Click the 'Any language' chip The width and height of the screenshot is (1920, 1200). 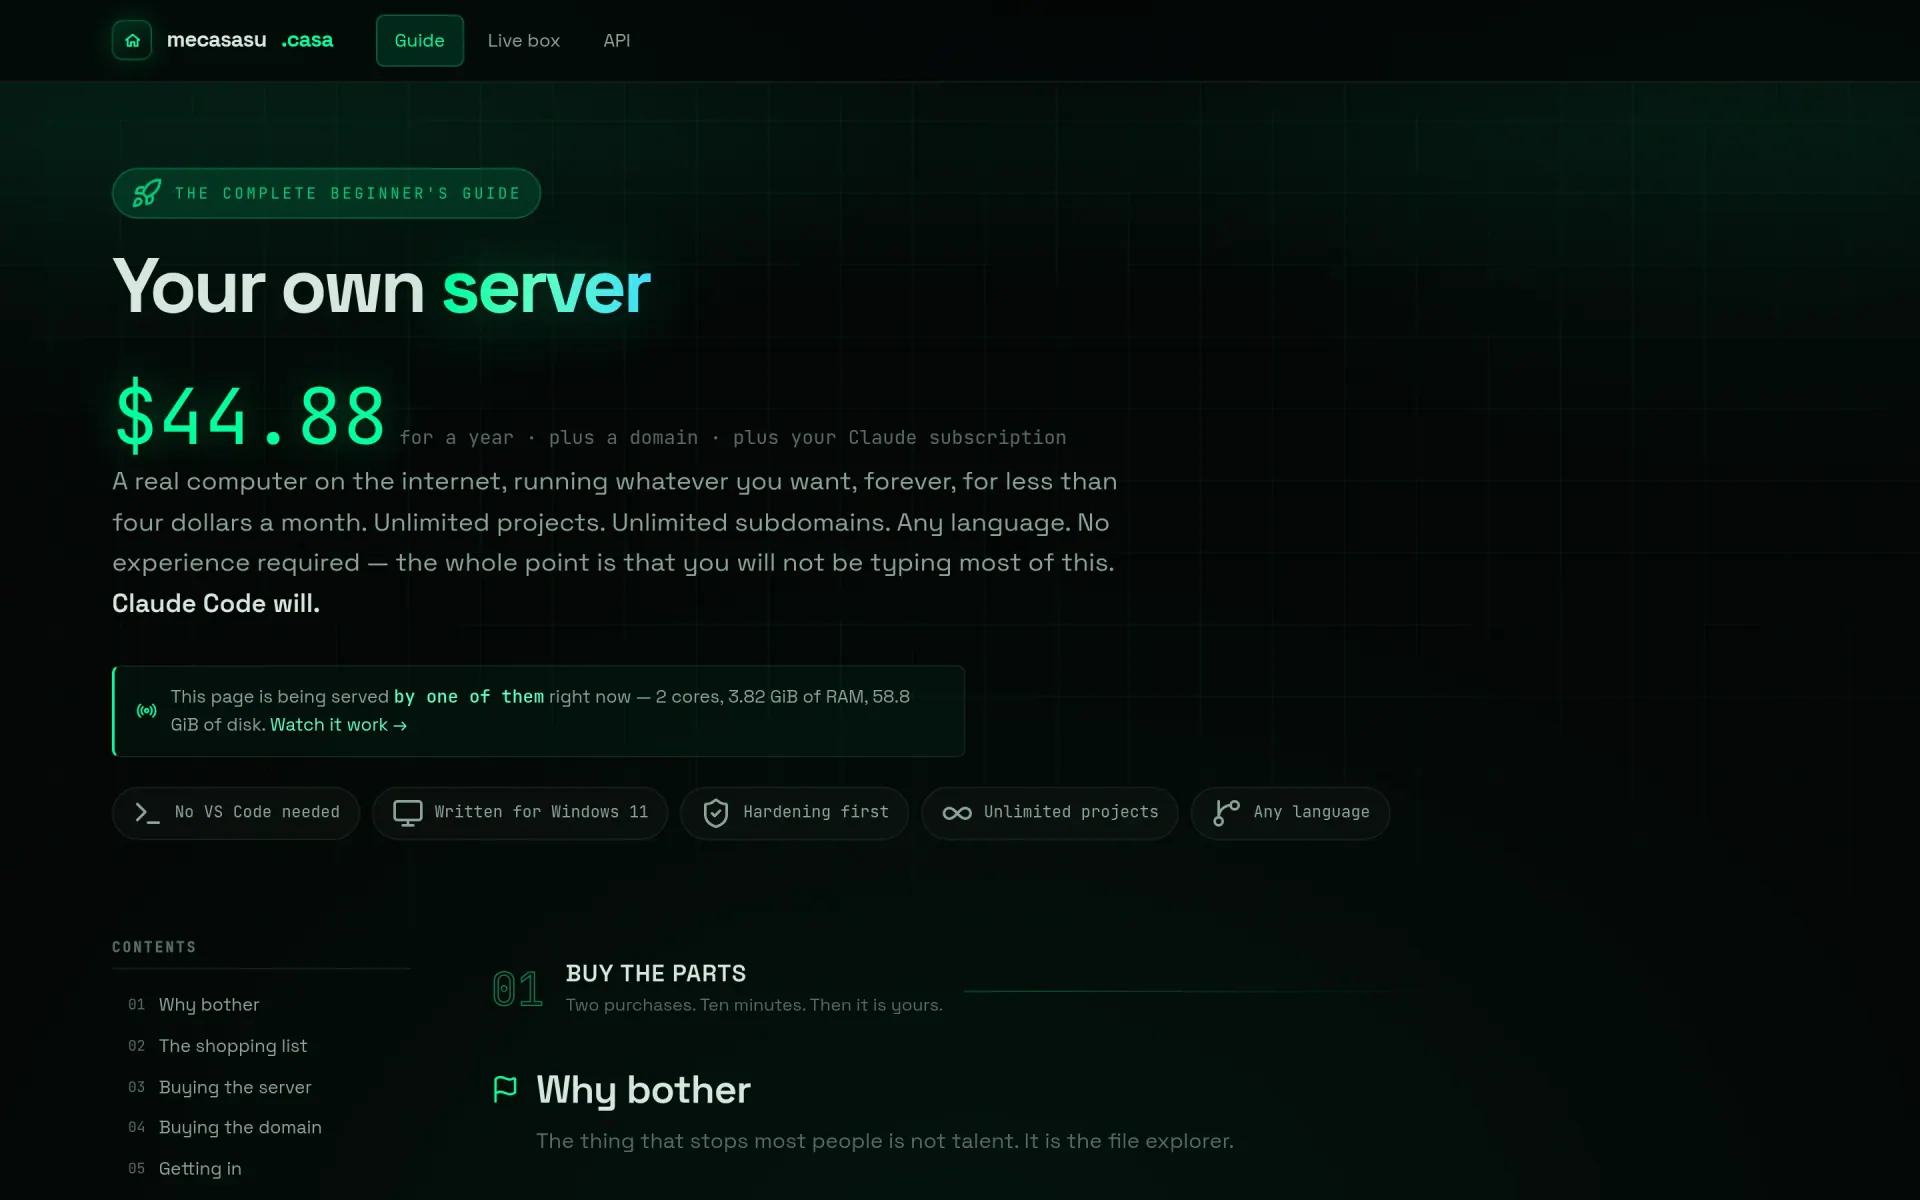point(1290,813)
